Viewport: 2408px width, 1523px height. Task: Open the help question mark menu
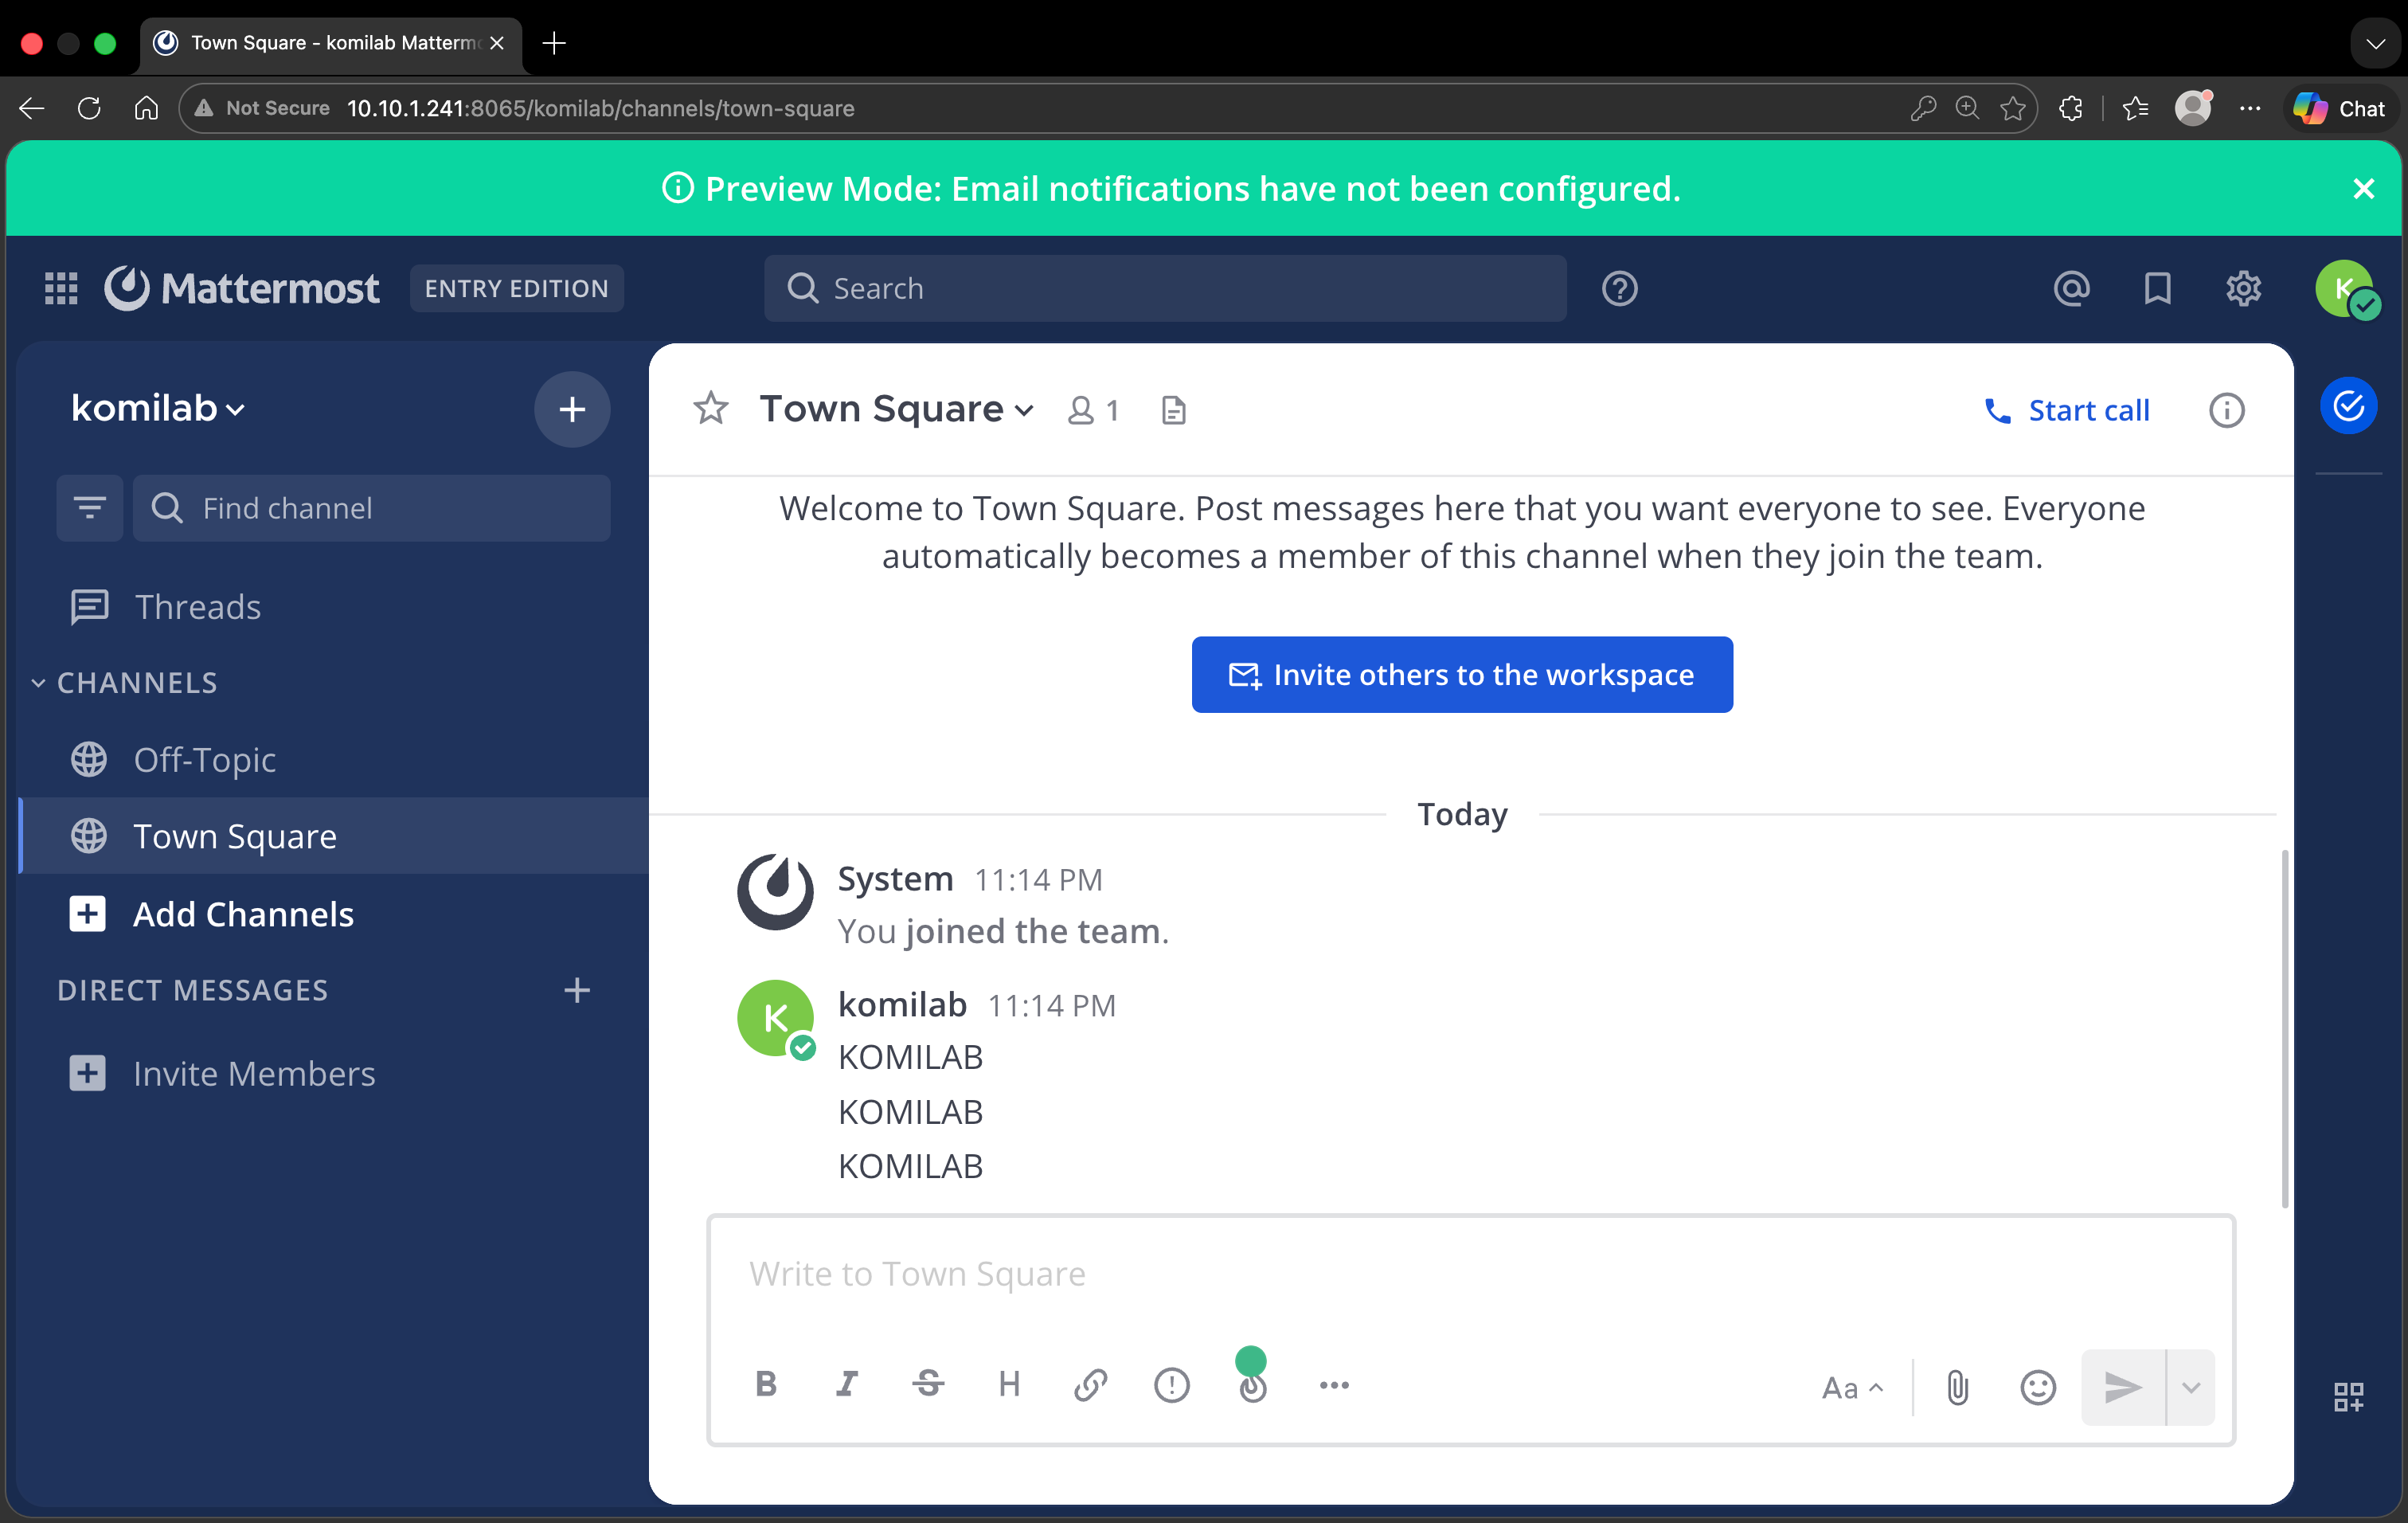click(x=1619, y=288)
